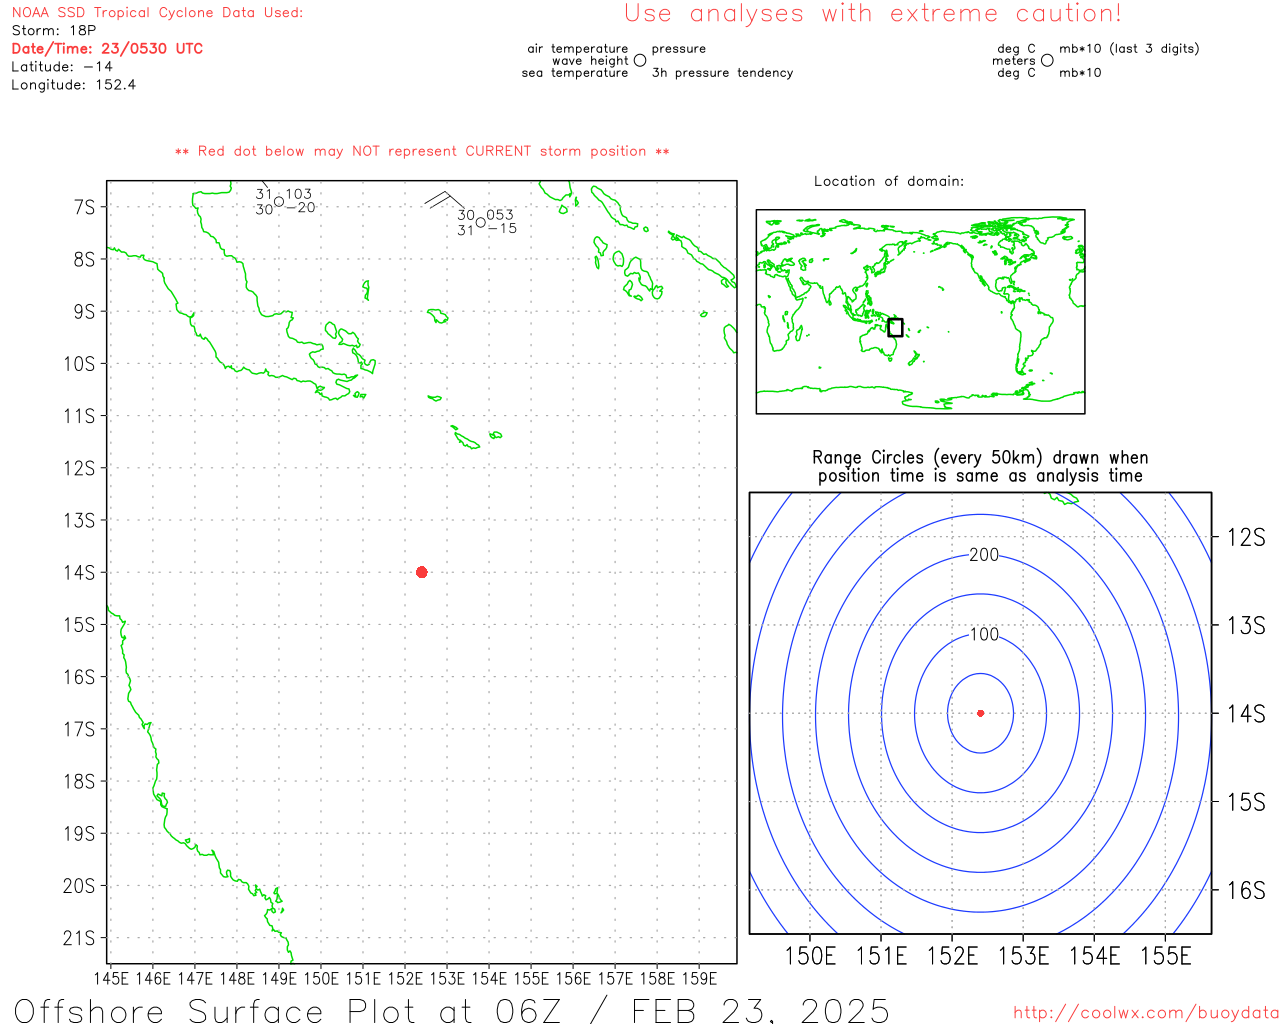Click the '150E' label on range circles plot
This screenshot has height=1024, width=1280.
(810, 956)
